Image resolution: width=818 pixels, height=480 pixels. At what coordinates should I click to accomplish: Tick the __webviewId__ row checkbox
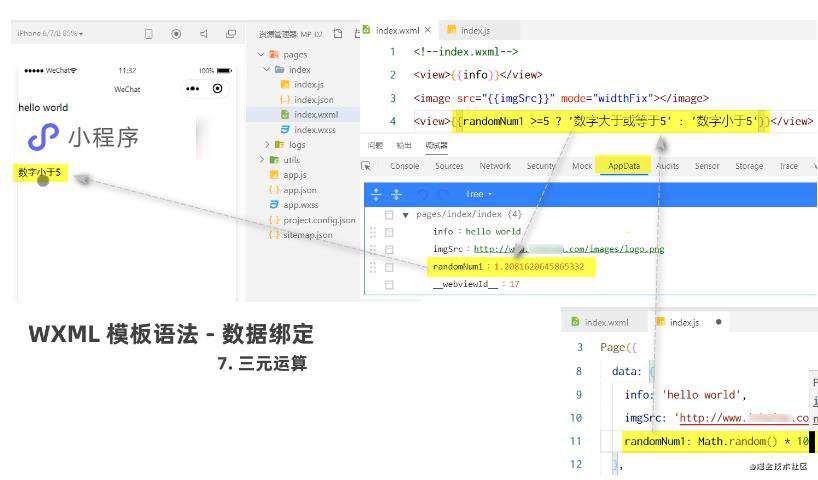[x=389, y=285]
